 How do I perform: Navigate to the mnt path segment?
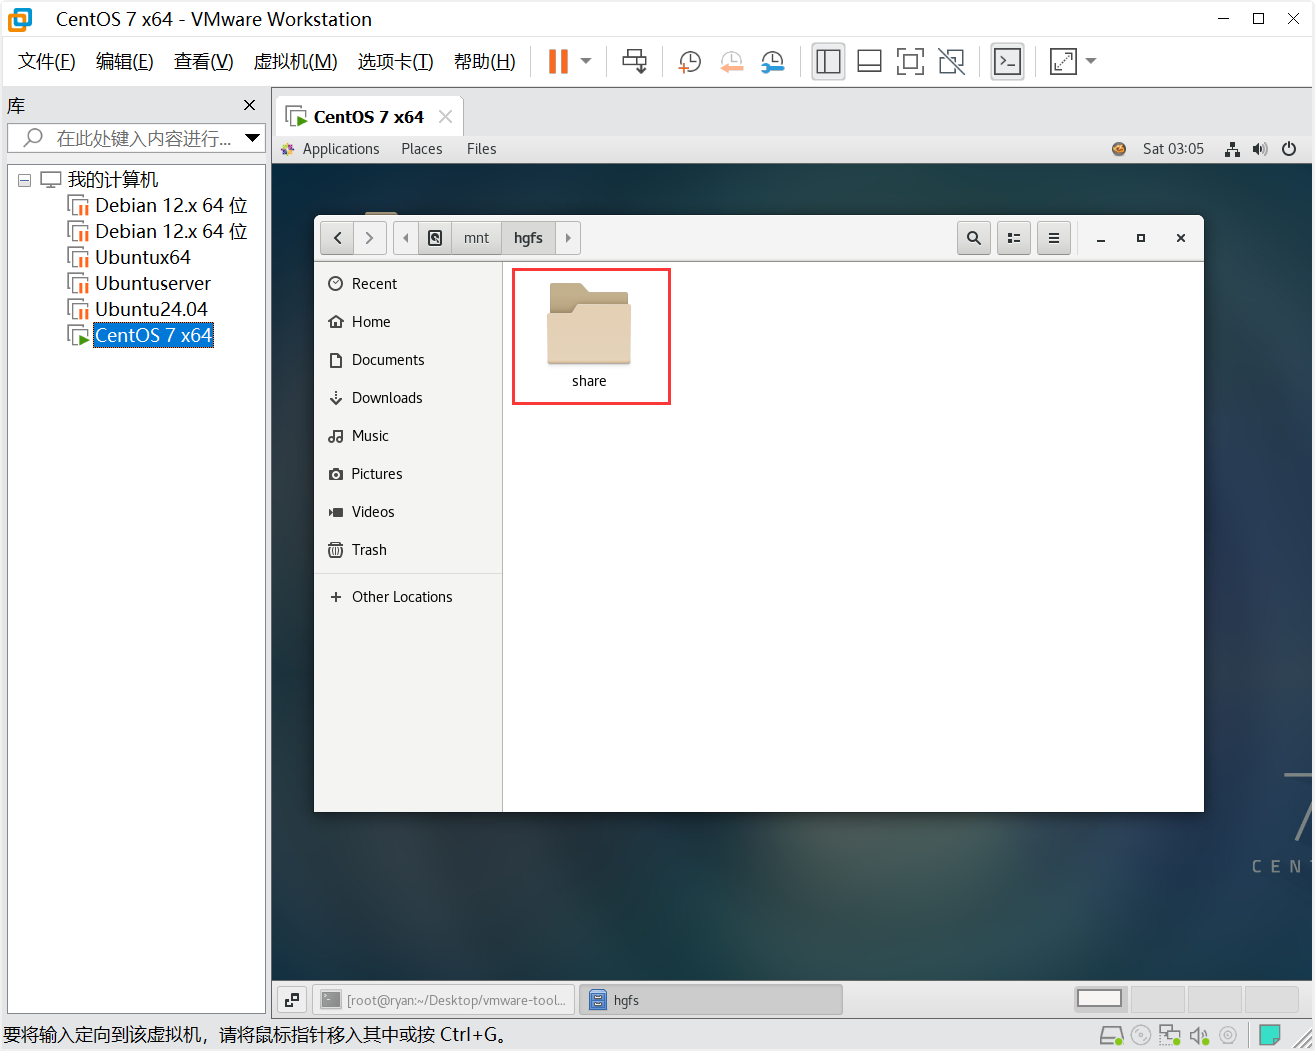pyautogui.click(x=476, y=238)
